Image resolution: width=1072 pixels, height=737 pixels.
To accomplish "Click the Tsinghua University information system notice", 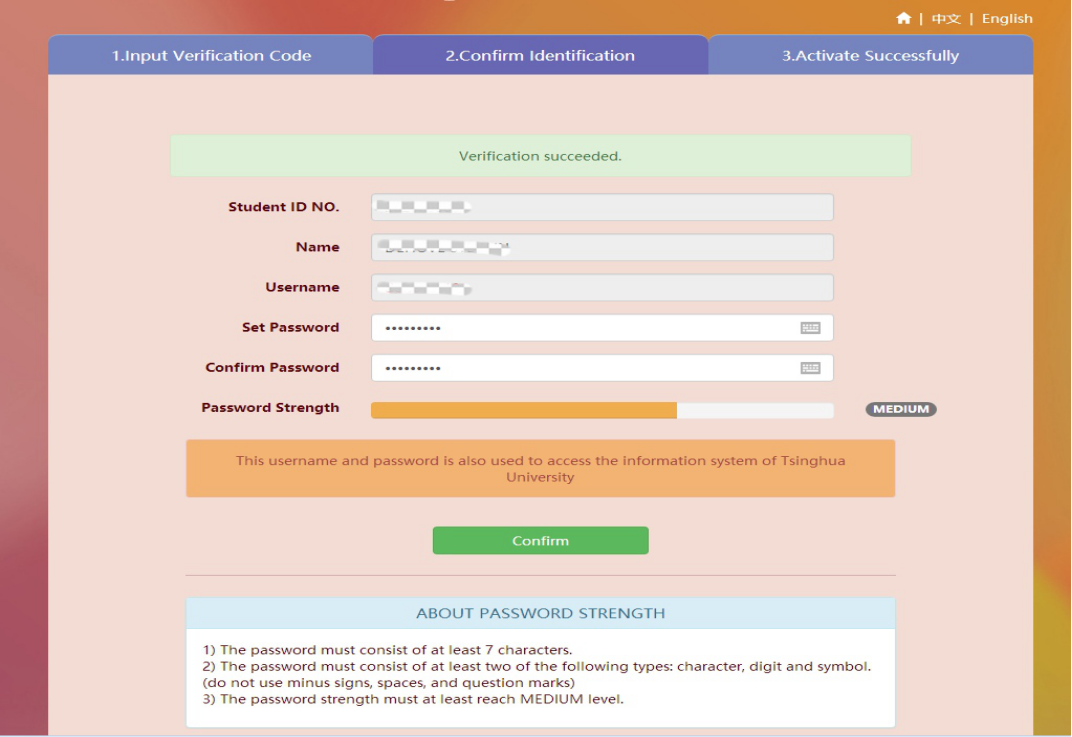I will coord(540,468).
